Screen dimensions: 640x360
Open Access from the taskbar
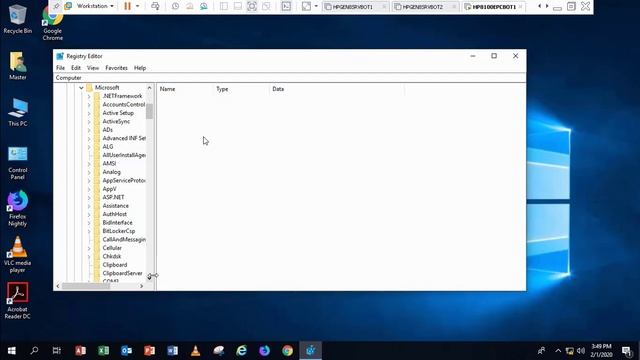pyautogui.click(x=80, y=351)
